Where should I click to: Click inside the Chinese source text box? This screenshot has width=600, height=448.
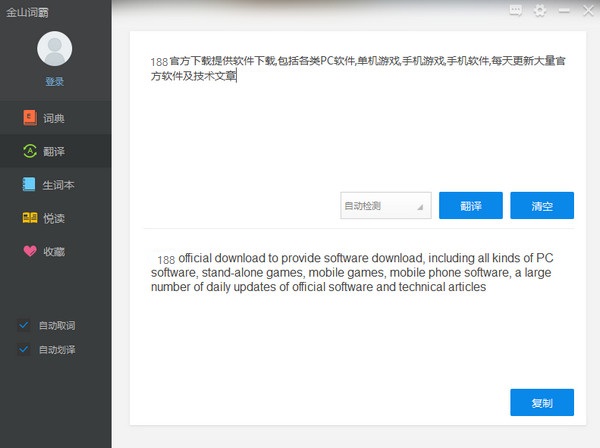coord(350,120)
